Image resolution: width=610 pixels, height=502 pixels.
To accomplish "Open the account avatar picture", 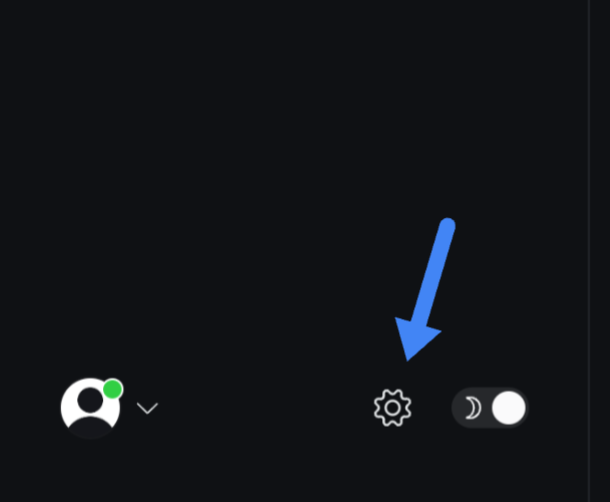I will pos(90,408).
